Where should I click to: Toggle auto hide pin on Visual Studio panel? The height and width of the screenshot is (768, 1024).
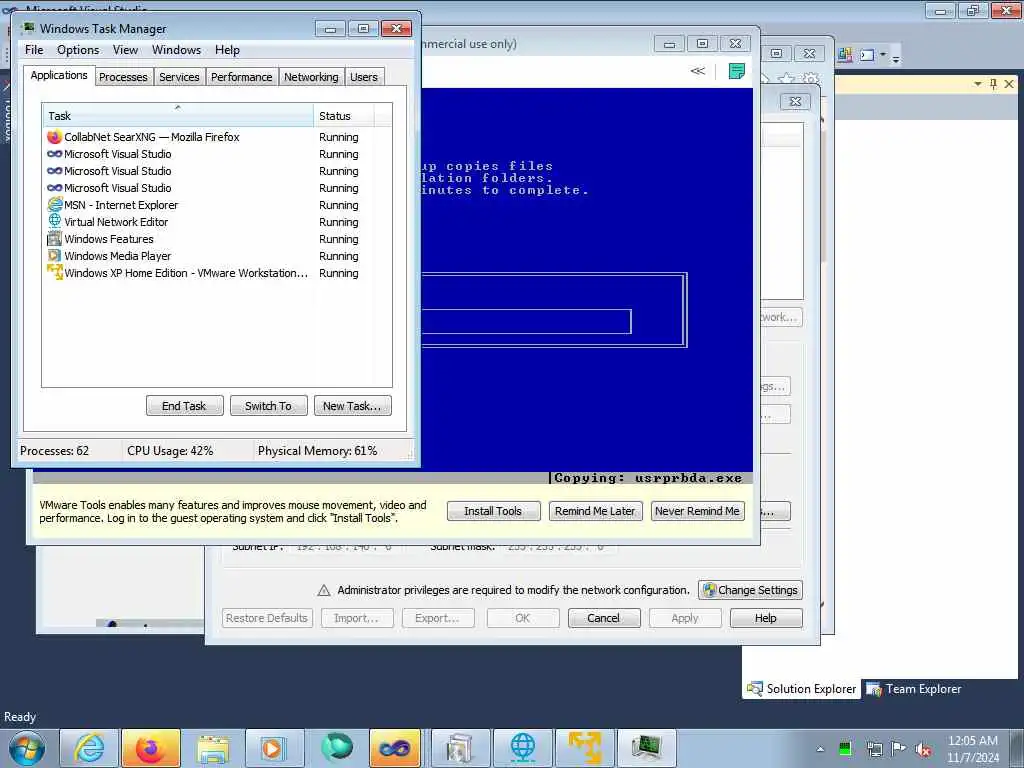993,84
